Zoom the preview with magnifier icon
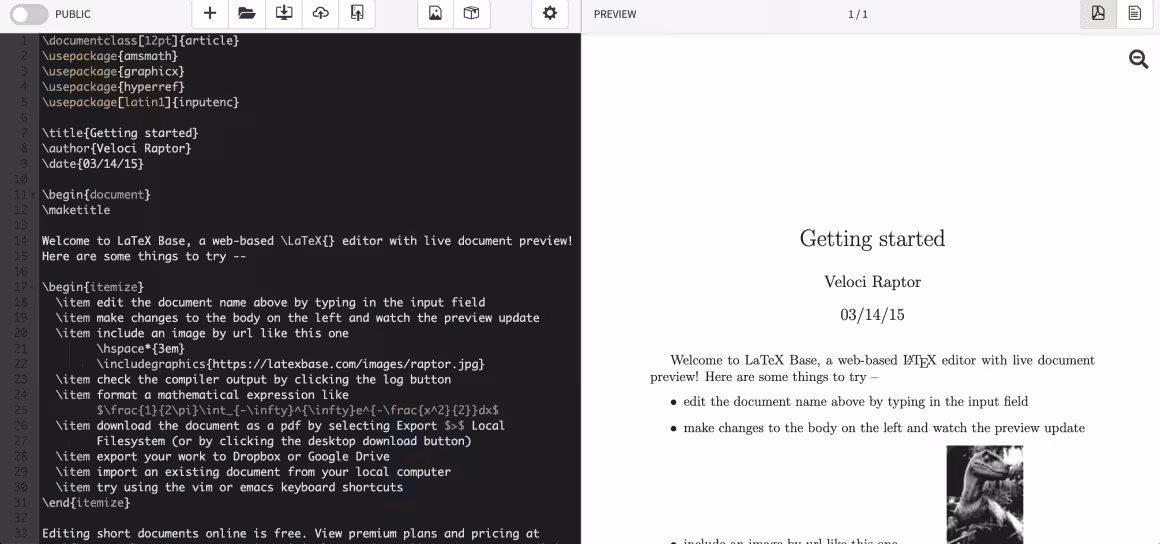1160x544 pixels. [1138, 59]
